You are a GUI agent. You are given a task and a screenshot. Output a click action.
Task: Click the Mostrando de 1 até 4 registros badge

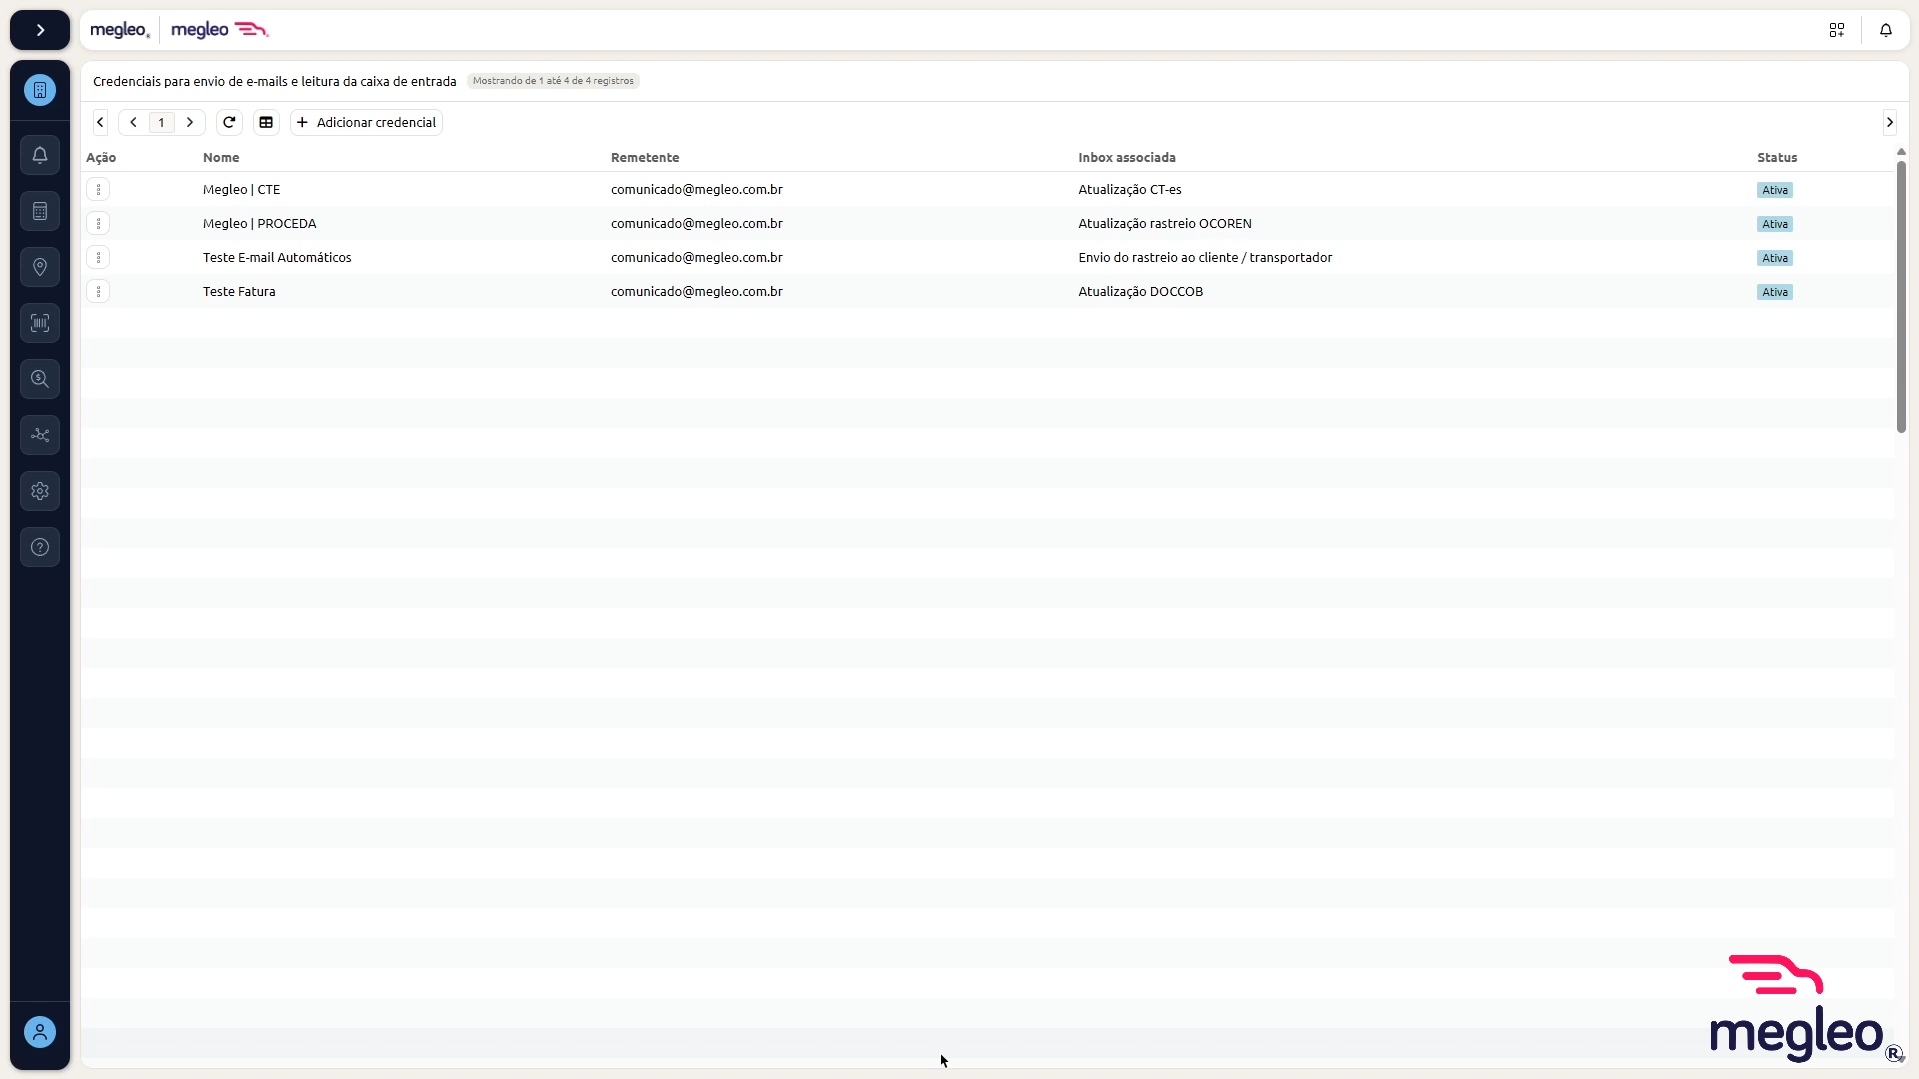click(x=553, y=81)
